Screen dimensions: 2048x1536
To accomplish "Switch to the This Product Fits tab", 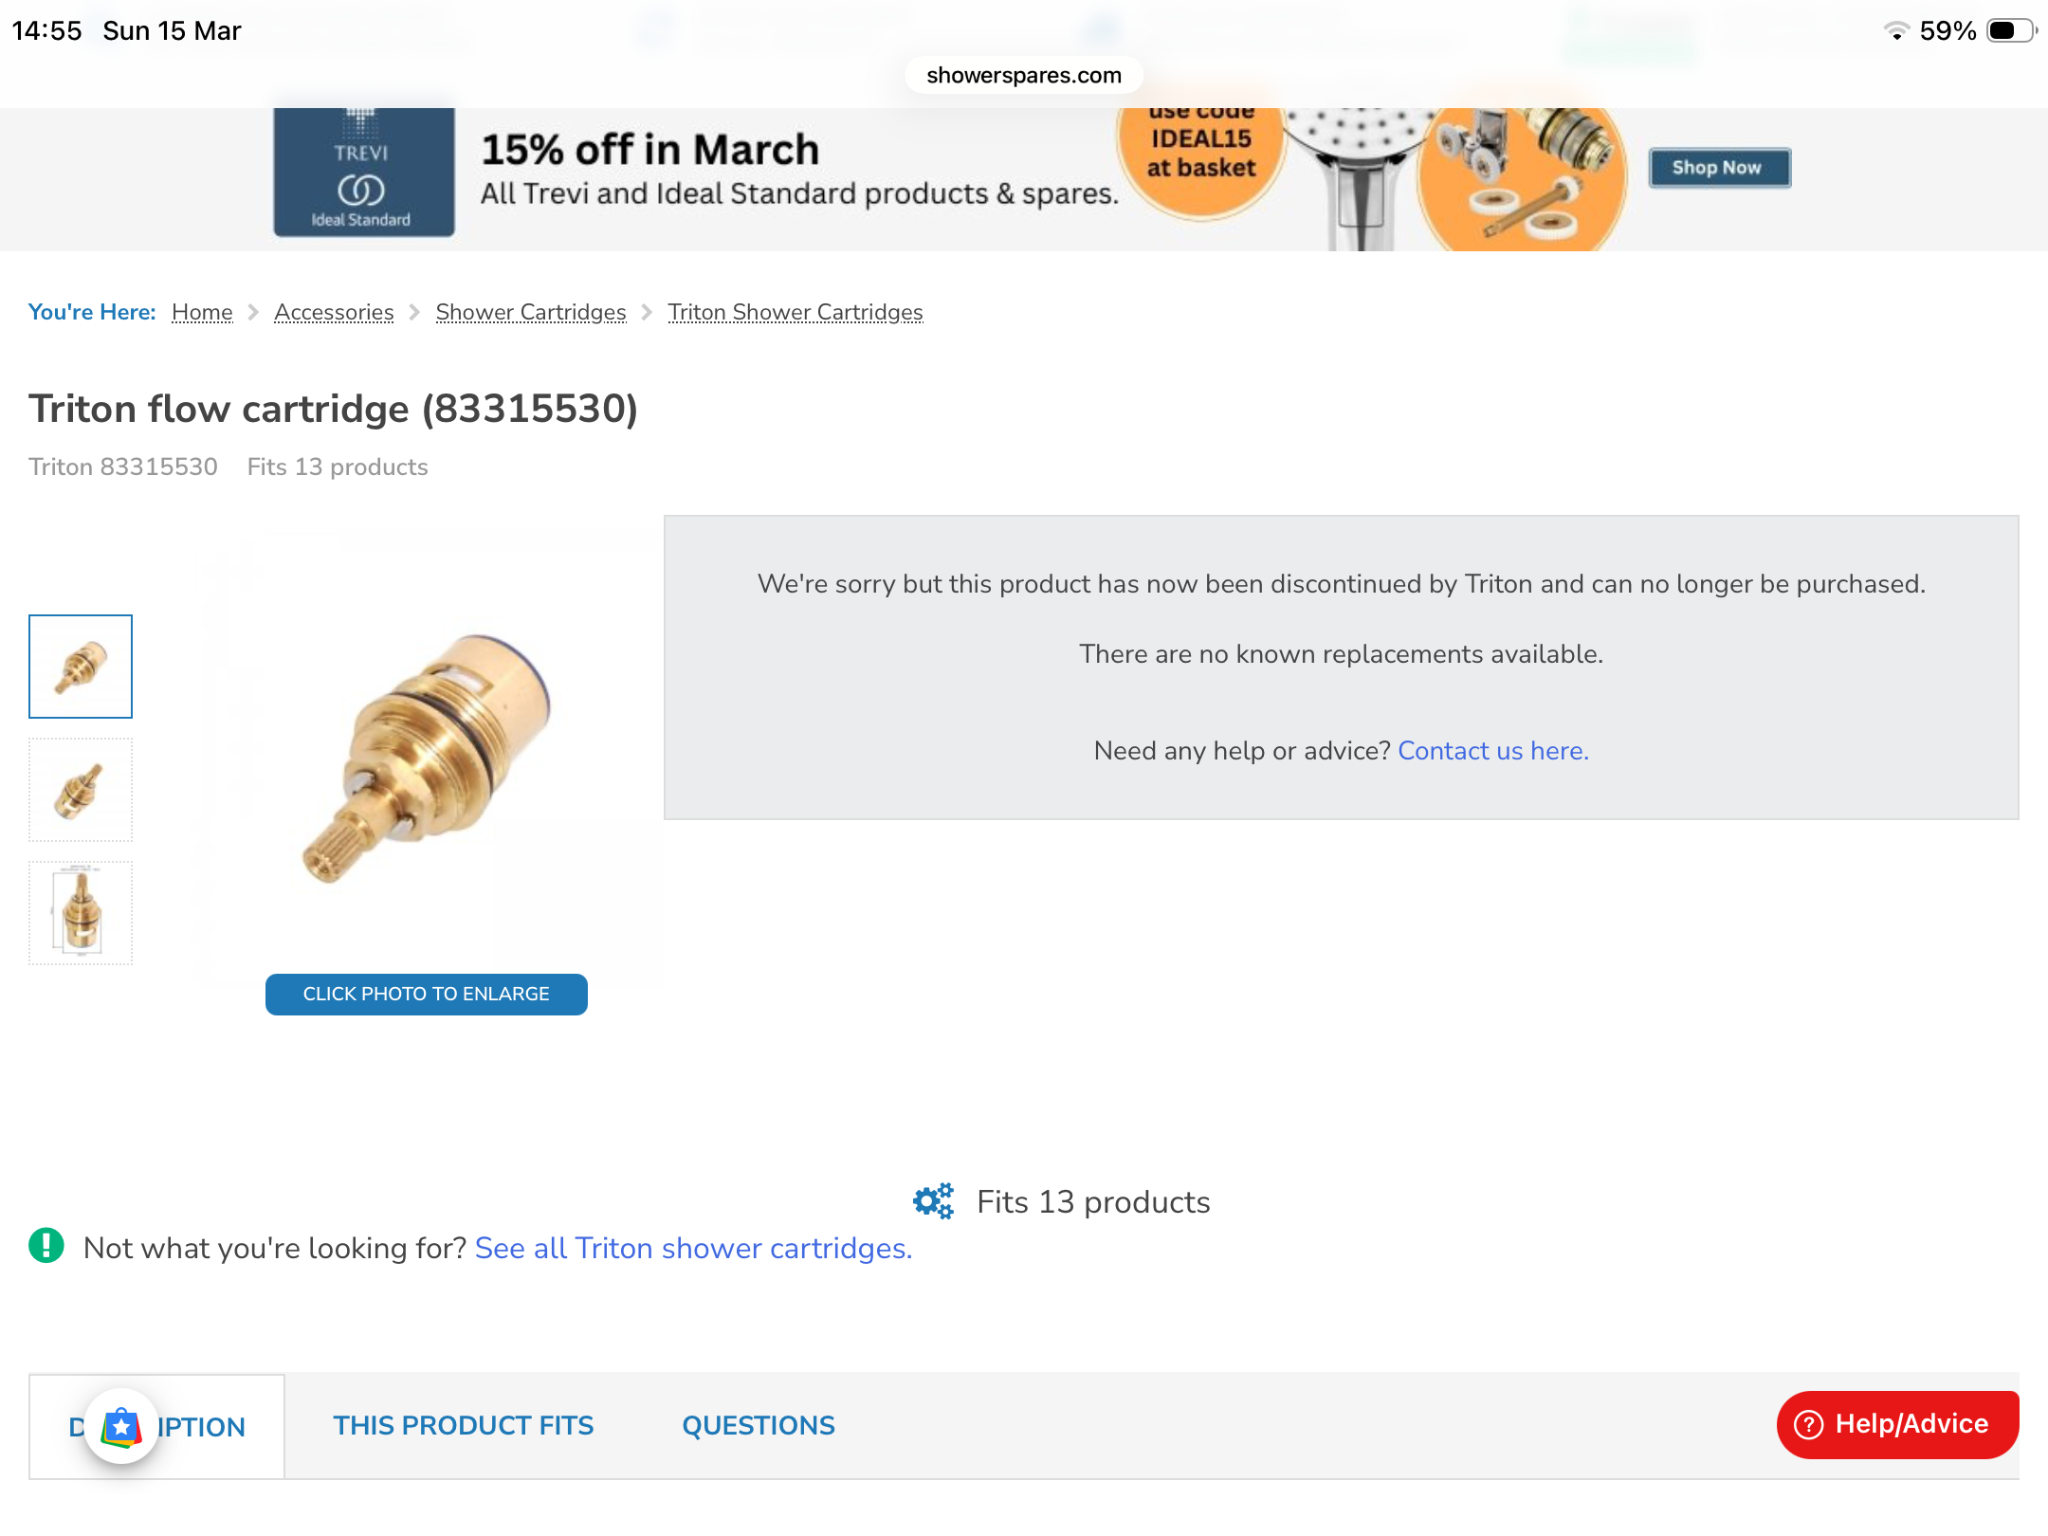I will click(463, 1426).
